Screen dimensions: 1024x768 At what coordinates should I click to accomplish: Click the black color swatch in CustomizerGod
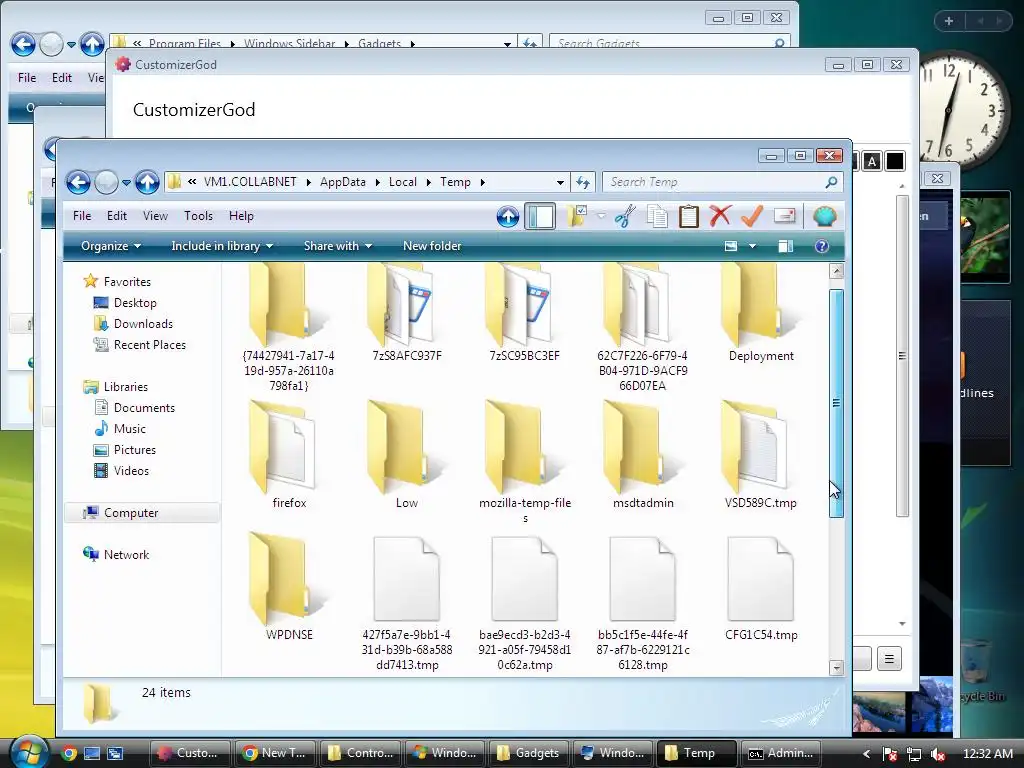click(x=895, y=161)
